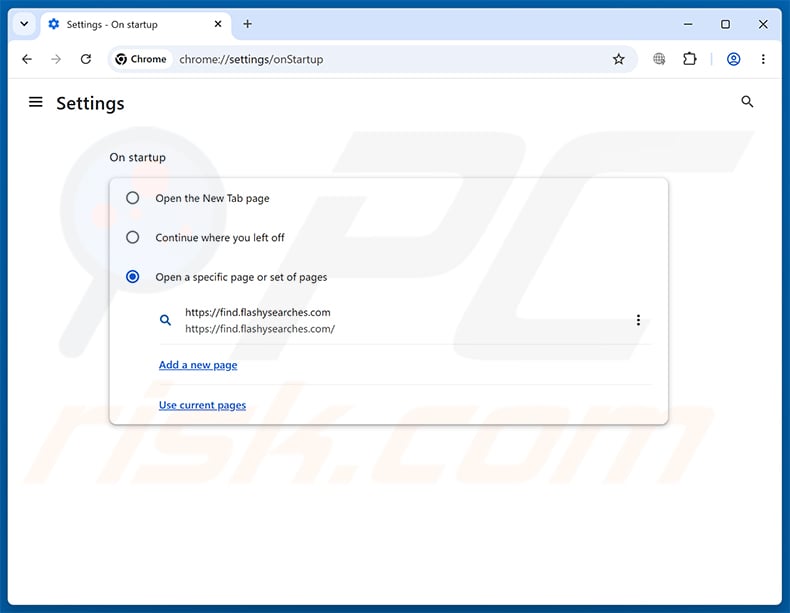Viewport: 790px width, 613px height.
Task: Reload the current page
Action: point(86,59)
